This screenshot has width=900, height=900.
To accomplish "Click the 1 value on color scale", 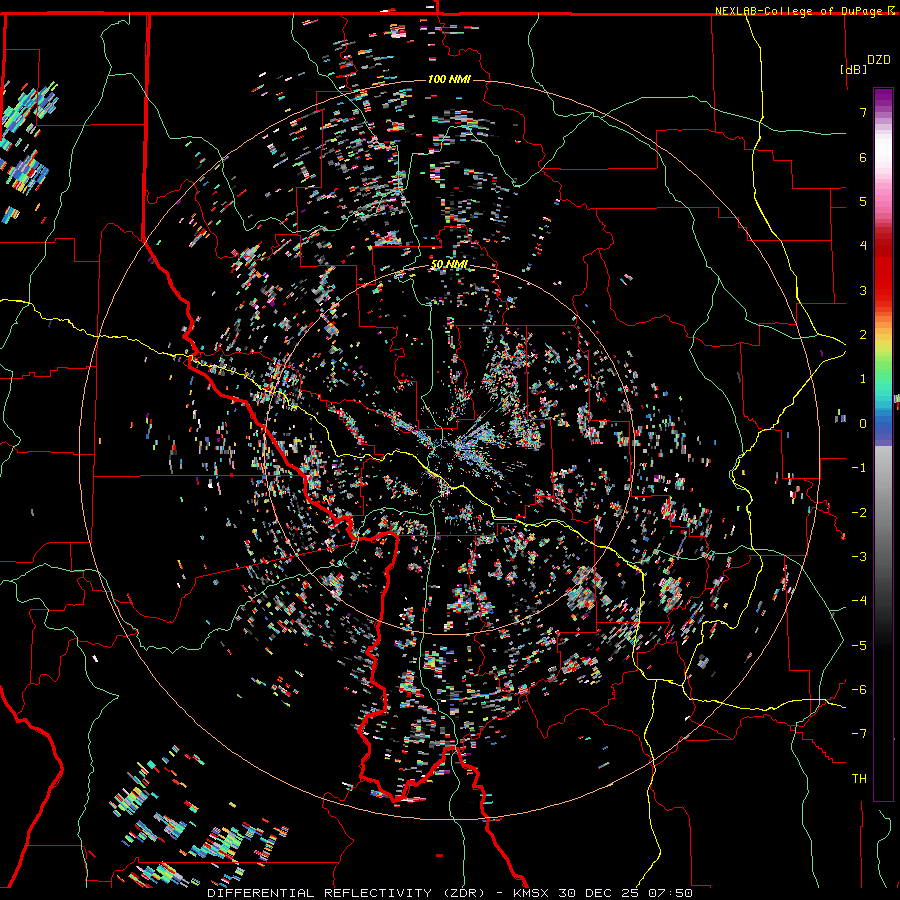I will tap(863, 379).
